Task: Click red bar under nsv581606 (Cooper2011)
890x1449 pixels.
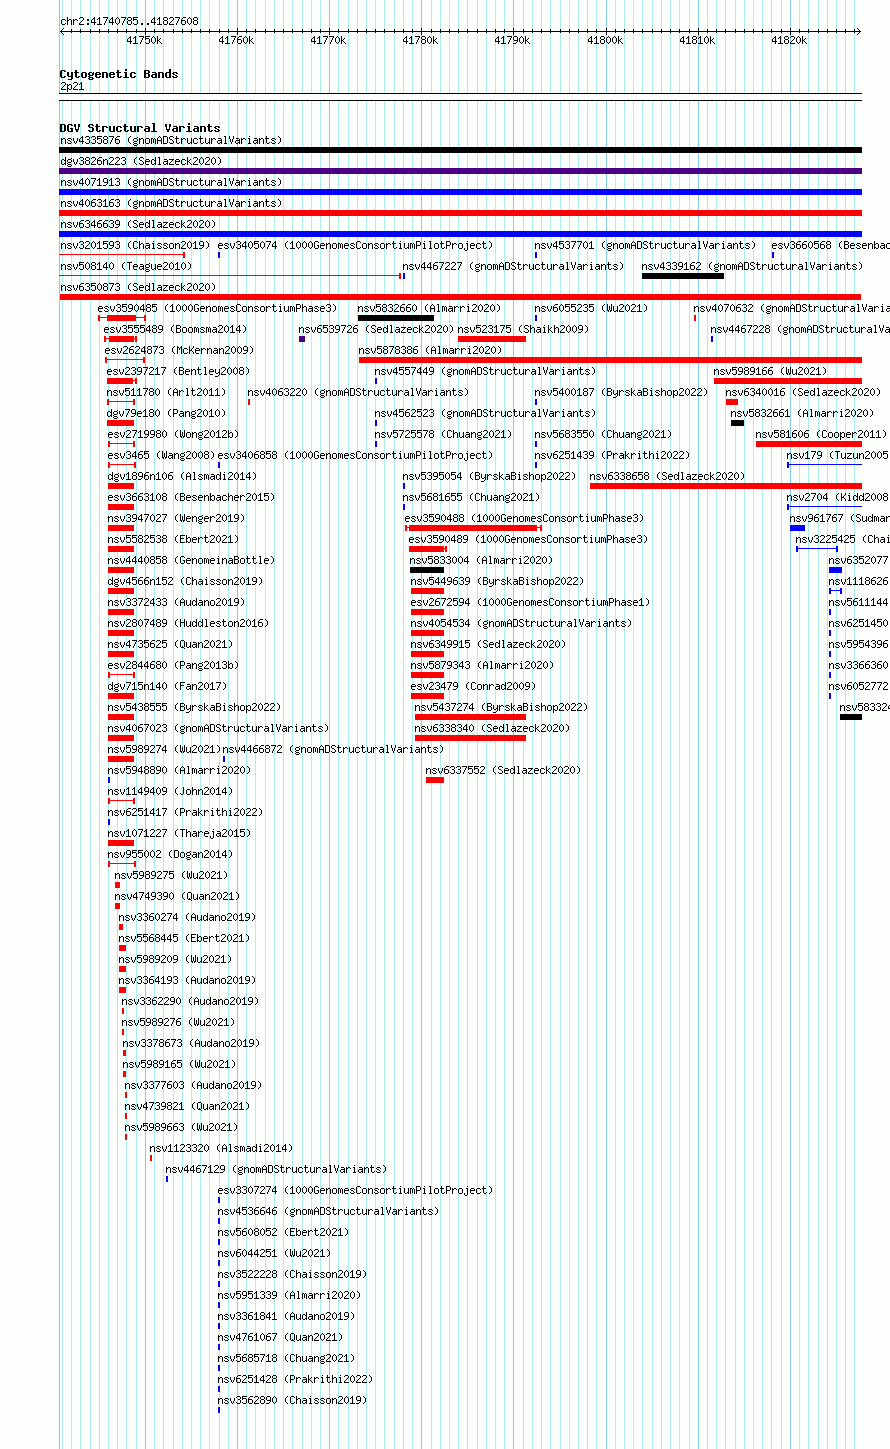Action: 808,444
